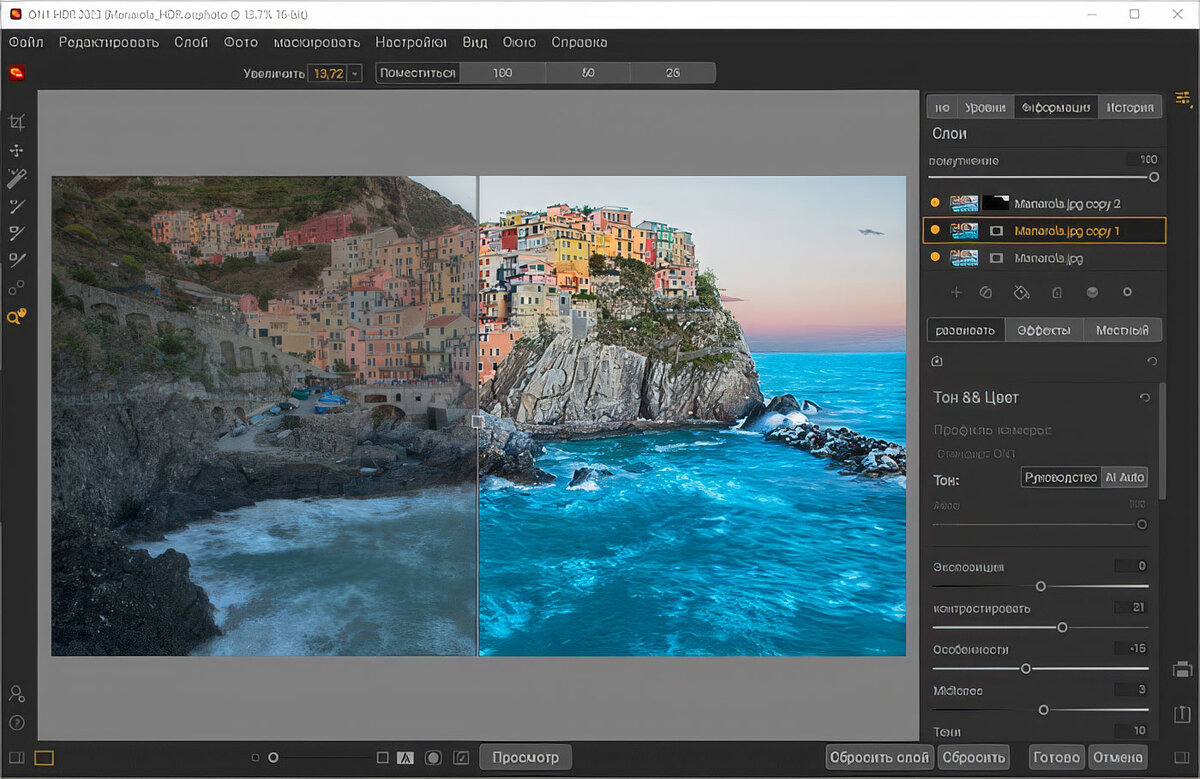Select the Руководство tone mode

pos(1060,477)
